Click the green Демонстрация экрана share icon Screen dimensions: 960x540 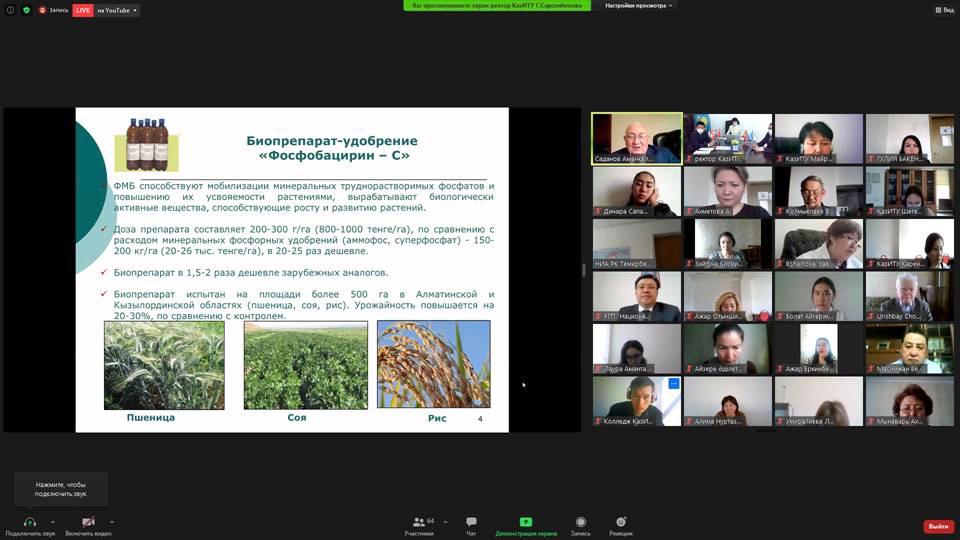pyautogui.click(x=526, y=523)
